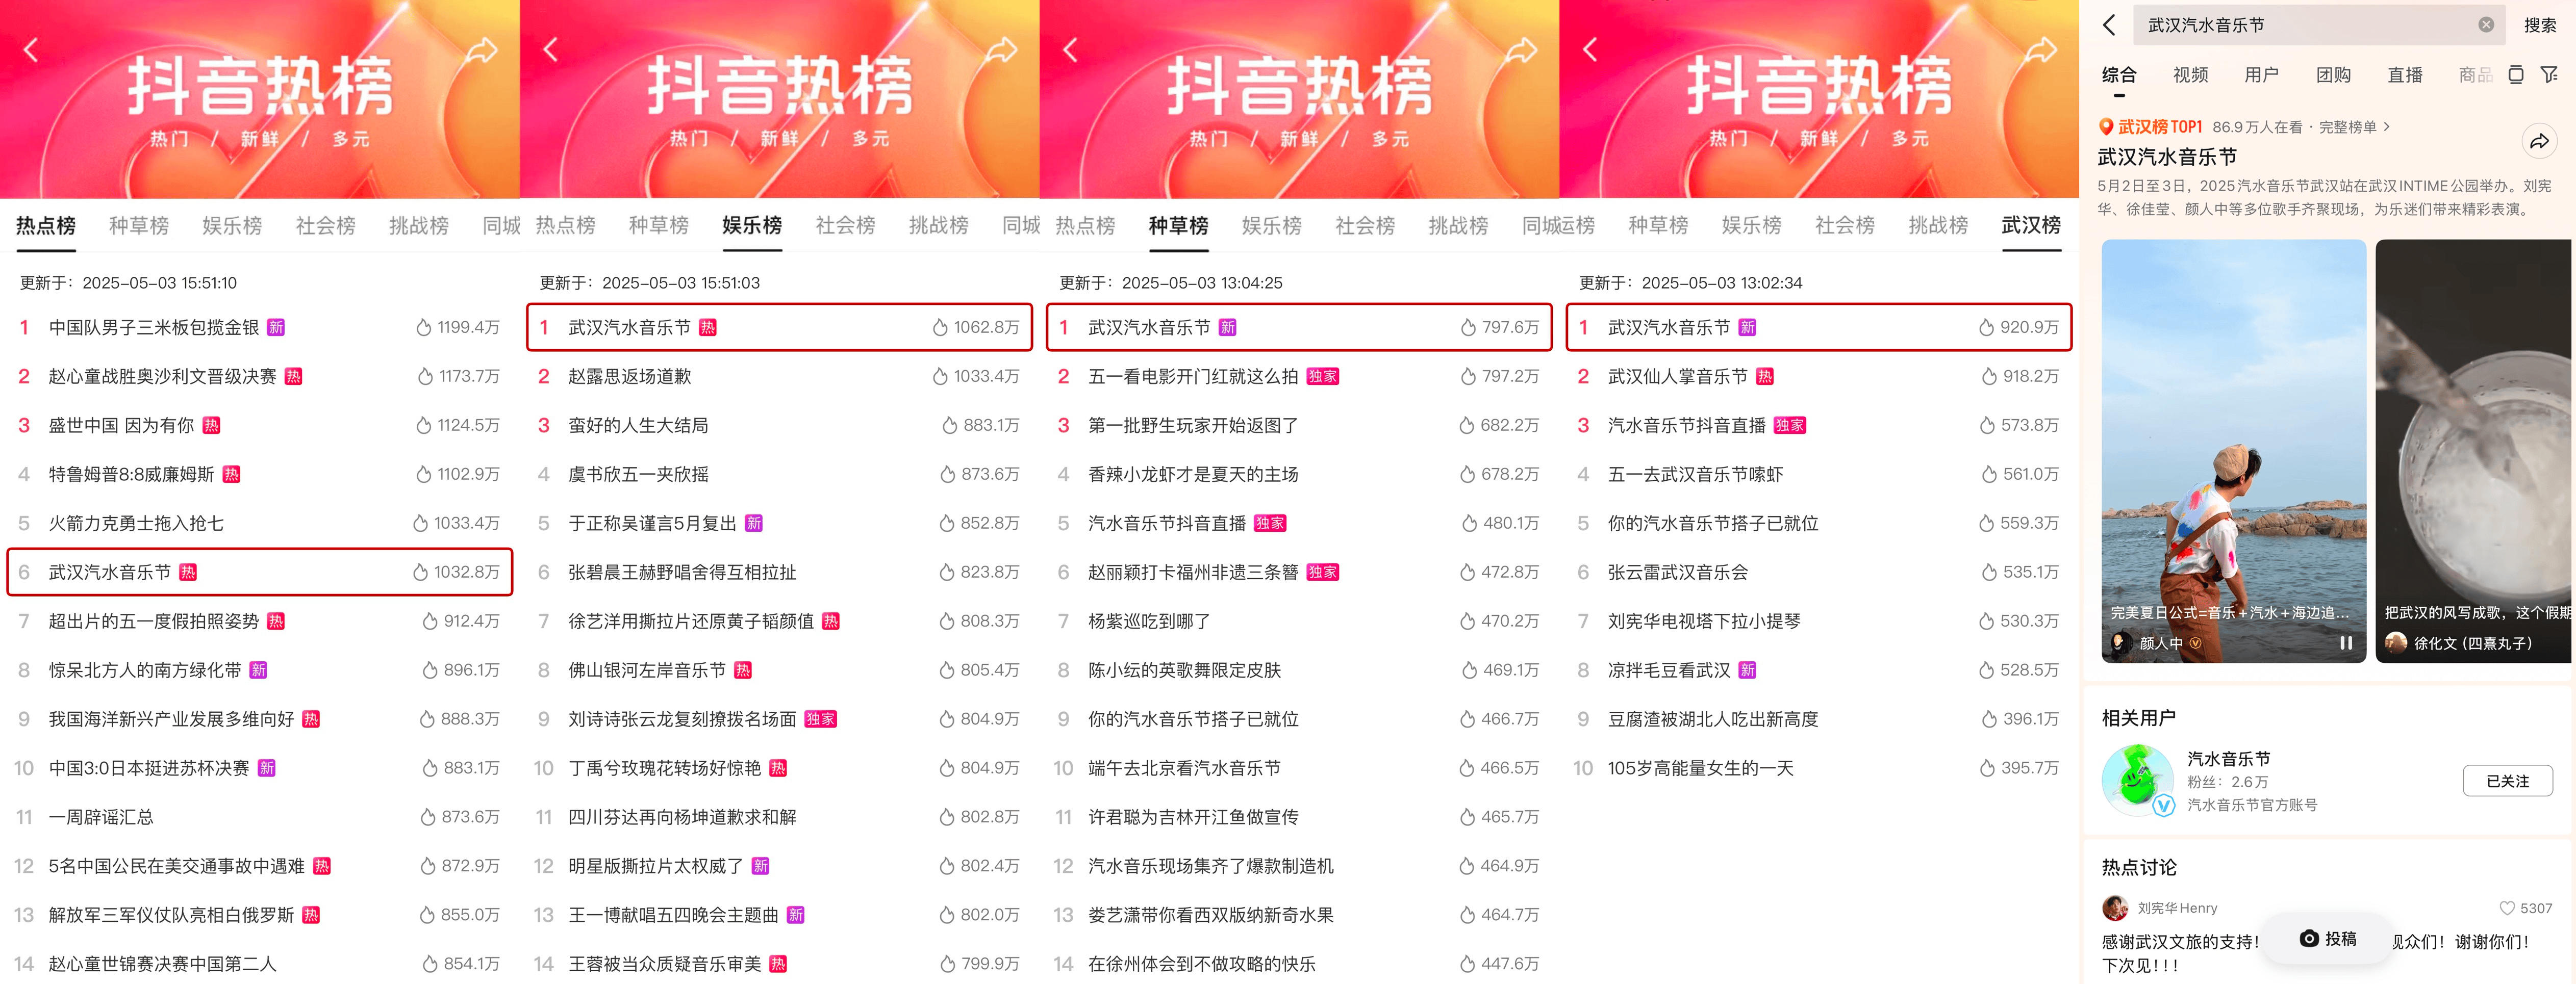
Task: Select the 种草榜 tab on the 热点榜-selected screen
Action: 139,226
